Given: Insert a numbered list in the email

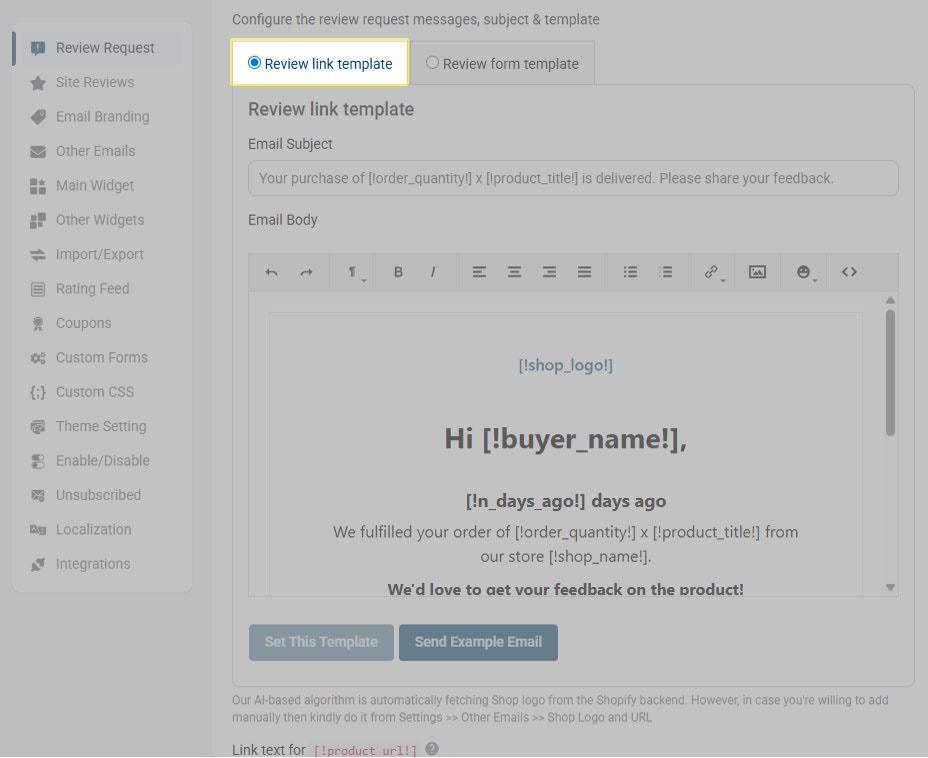Looking at the screenshot, I should pyautogui.click(x=664, y=271).
